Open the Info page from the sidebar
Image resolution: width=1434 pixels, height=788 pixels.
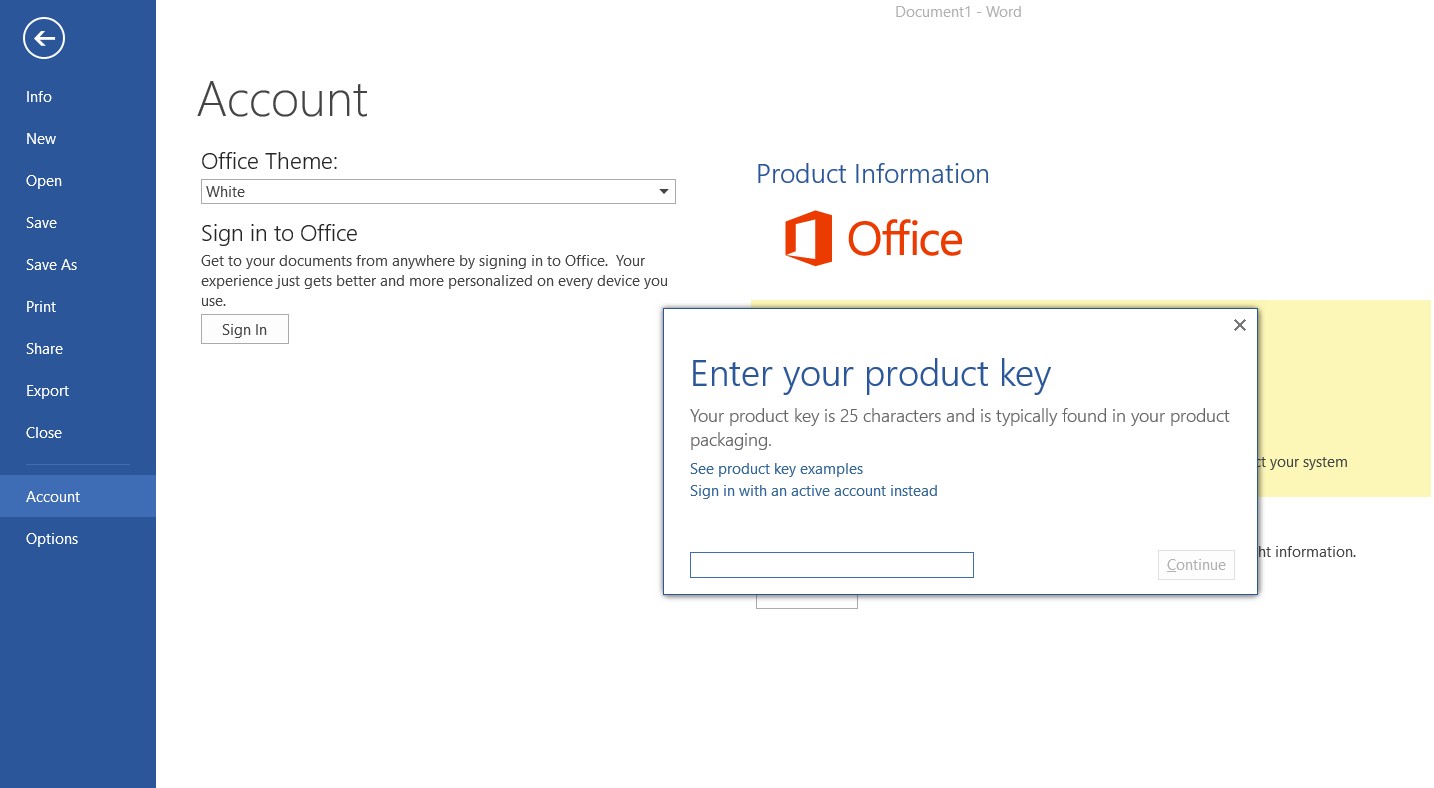click(x=38, y=96)
